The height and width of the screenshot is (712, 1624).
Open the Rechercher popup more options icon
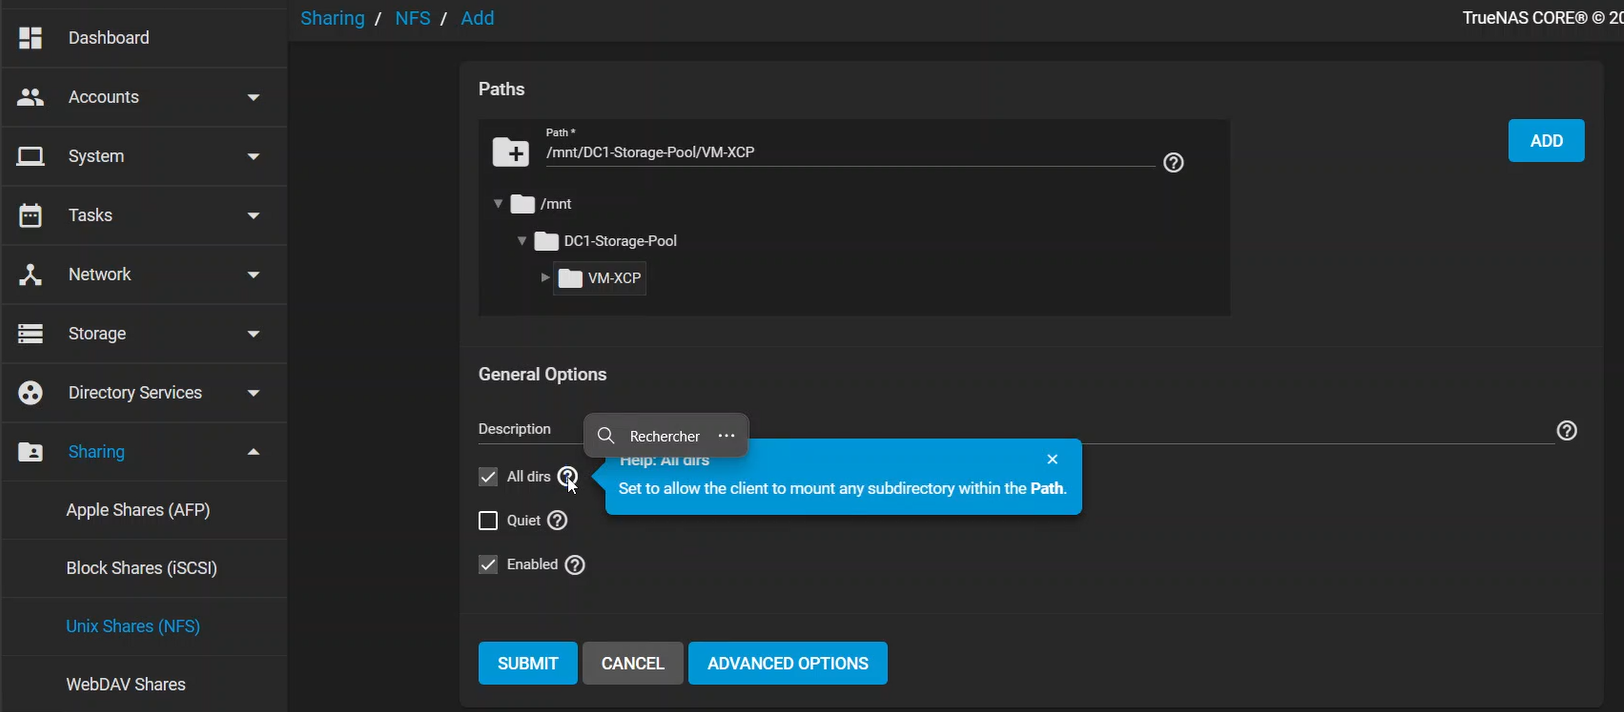click(727, 436)
